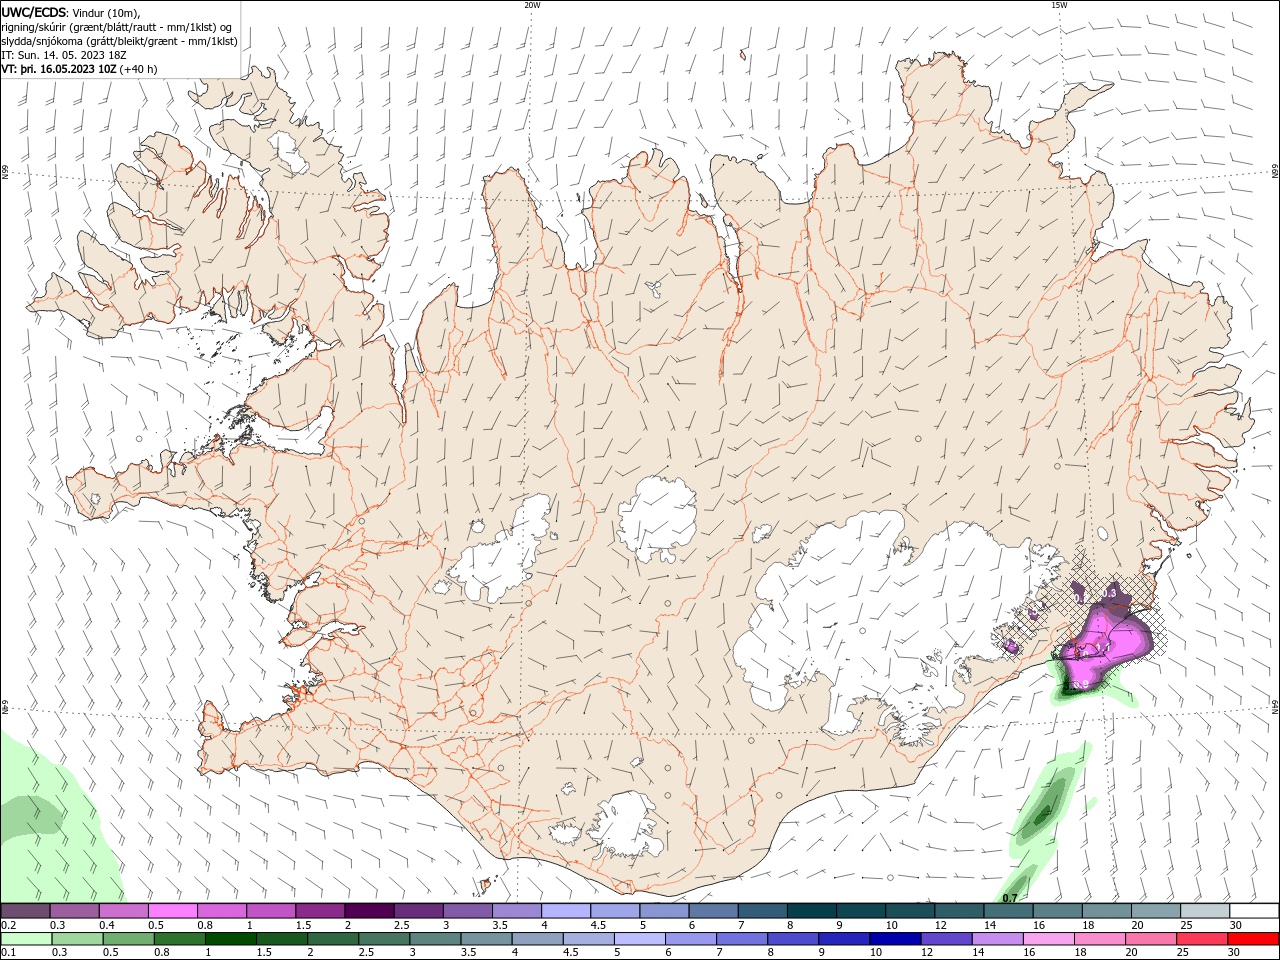Image resolution: width=1280 pixels, height=960 pixels.
Task: Click the upper legend swatch starting at 25
Action: [1205, 911]
